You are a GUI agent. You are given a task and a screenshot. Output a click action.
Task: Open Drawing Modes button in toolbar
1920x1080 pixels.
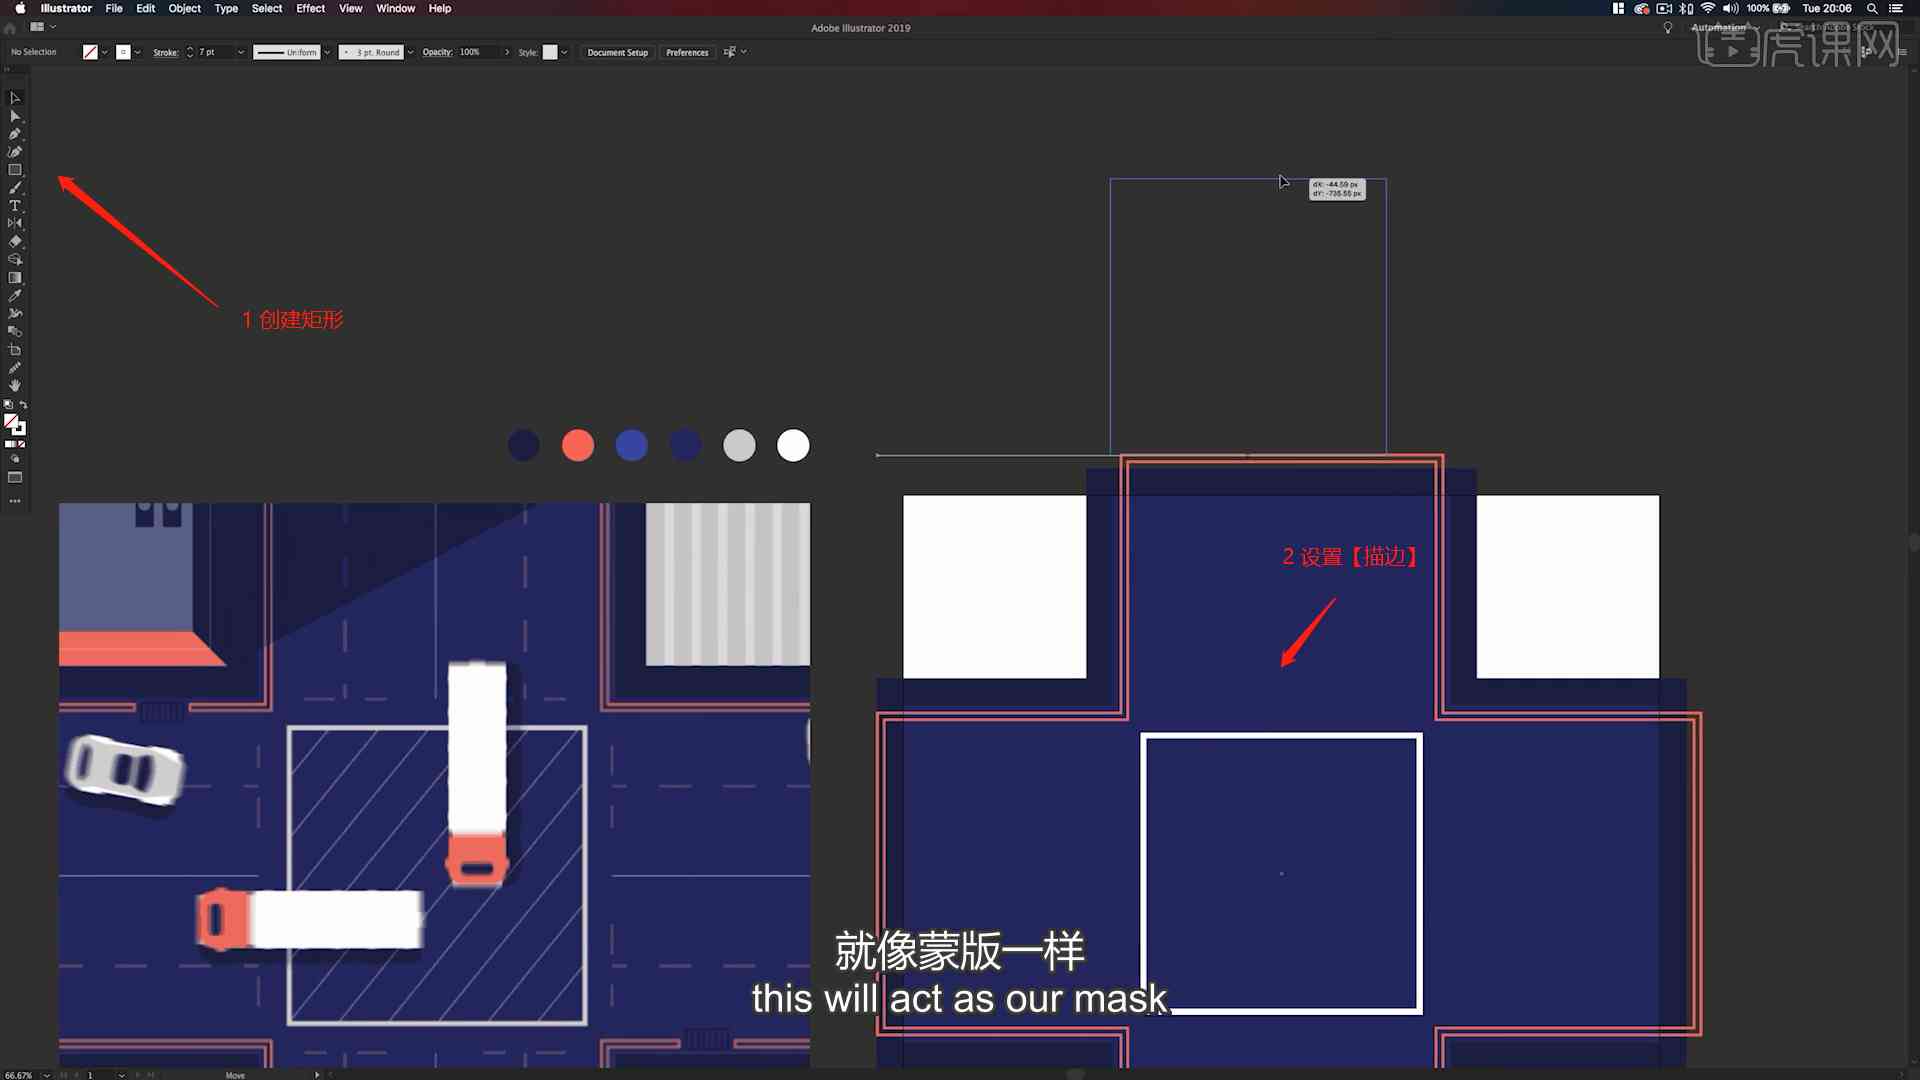(15, 460)
